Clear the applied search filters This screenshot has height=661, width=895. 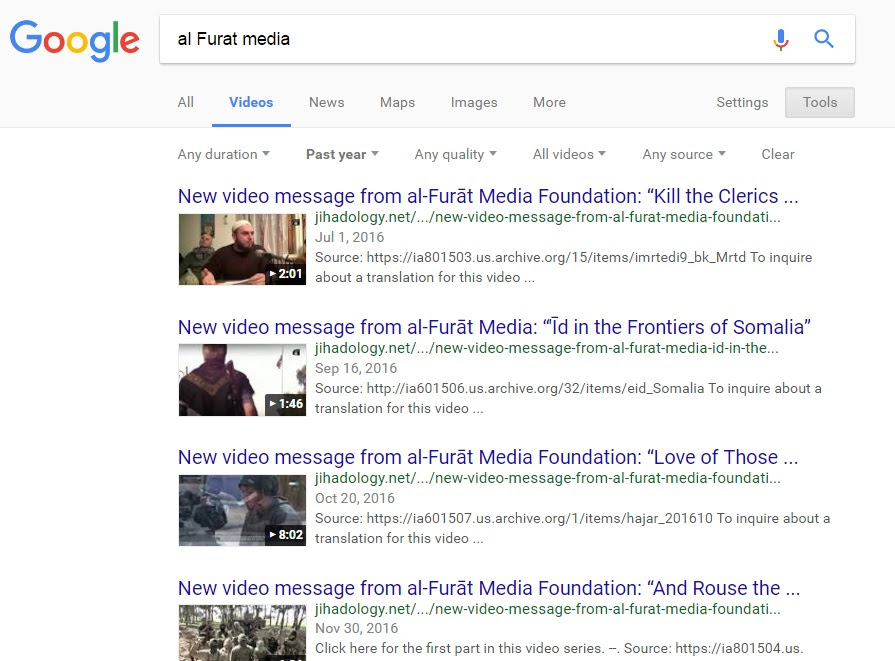click(777, 154)
